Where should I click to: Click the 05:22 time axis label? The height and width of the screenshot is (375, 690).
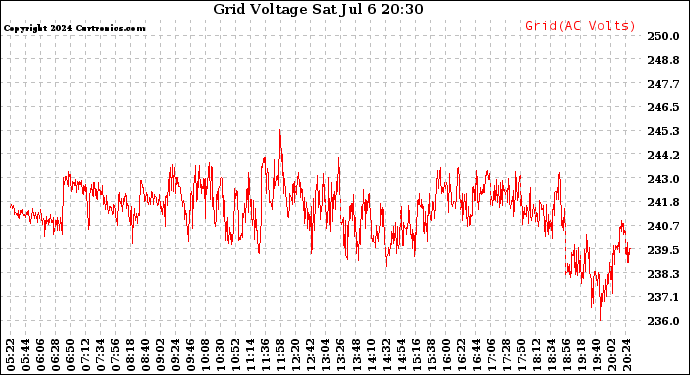11,355
